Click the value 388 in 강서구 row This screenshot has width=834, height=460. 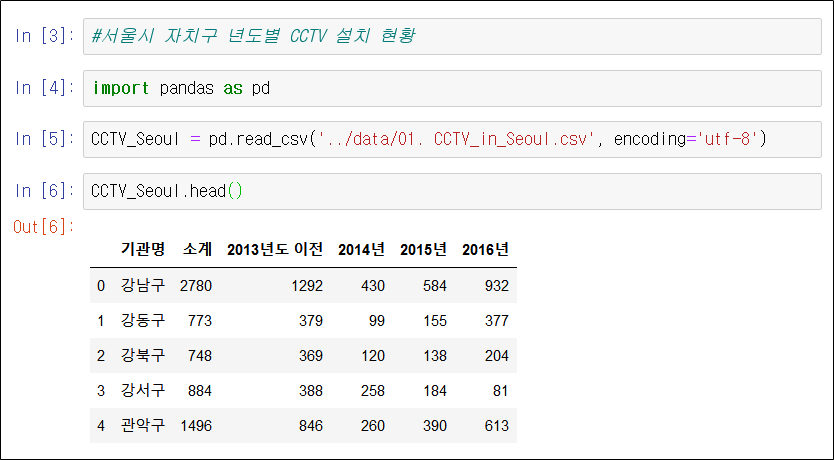[x=311, y=391]
